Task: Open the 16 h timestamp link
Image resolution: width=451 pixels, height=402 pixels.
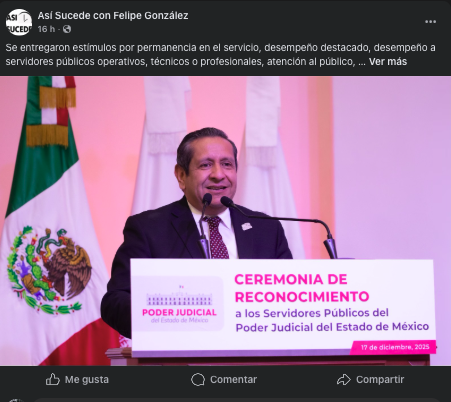Action: [46, 29]
